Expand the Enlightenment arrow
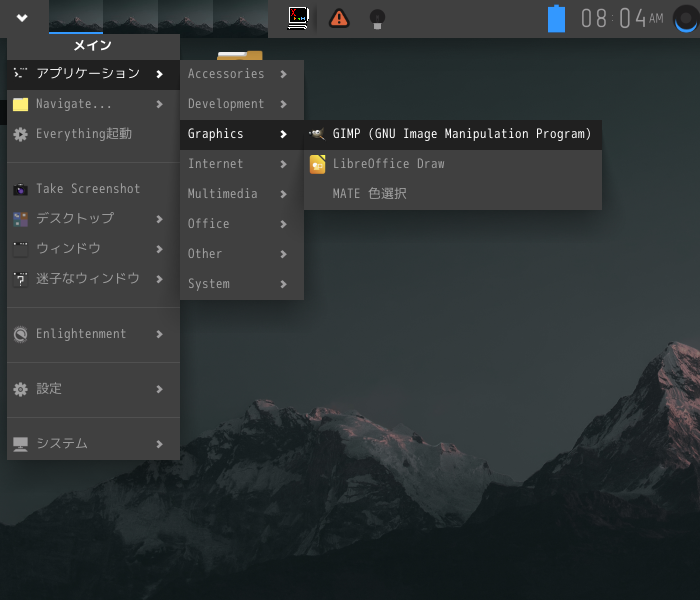 (159, 334)
